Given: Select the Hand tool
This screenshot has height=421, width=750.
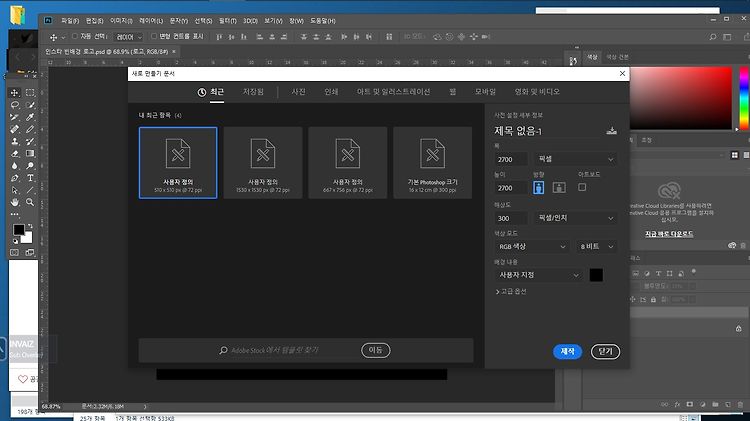Looking at the screenshot, I should (15, 202).
